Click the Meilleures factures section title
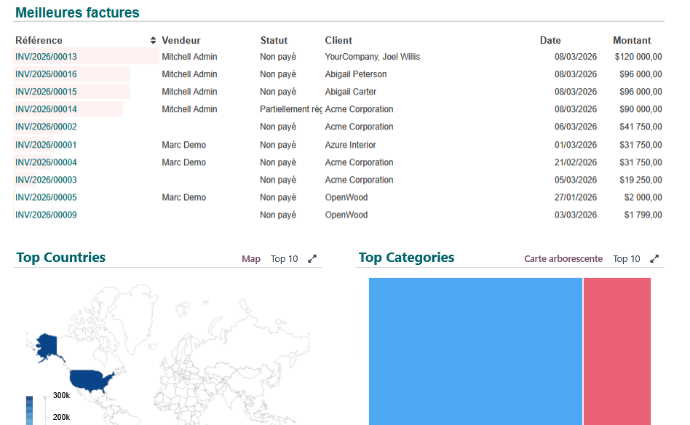The height and width of the screenshot is (425, 690). tap(77, 13)
